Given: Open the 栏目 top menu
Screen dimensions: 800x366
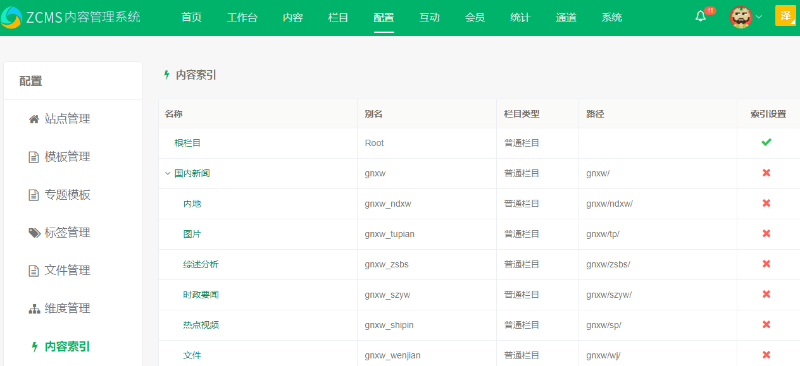Looking at the screenshot, I should (338, 17).
